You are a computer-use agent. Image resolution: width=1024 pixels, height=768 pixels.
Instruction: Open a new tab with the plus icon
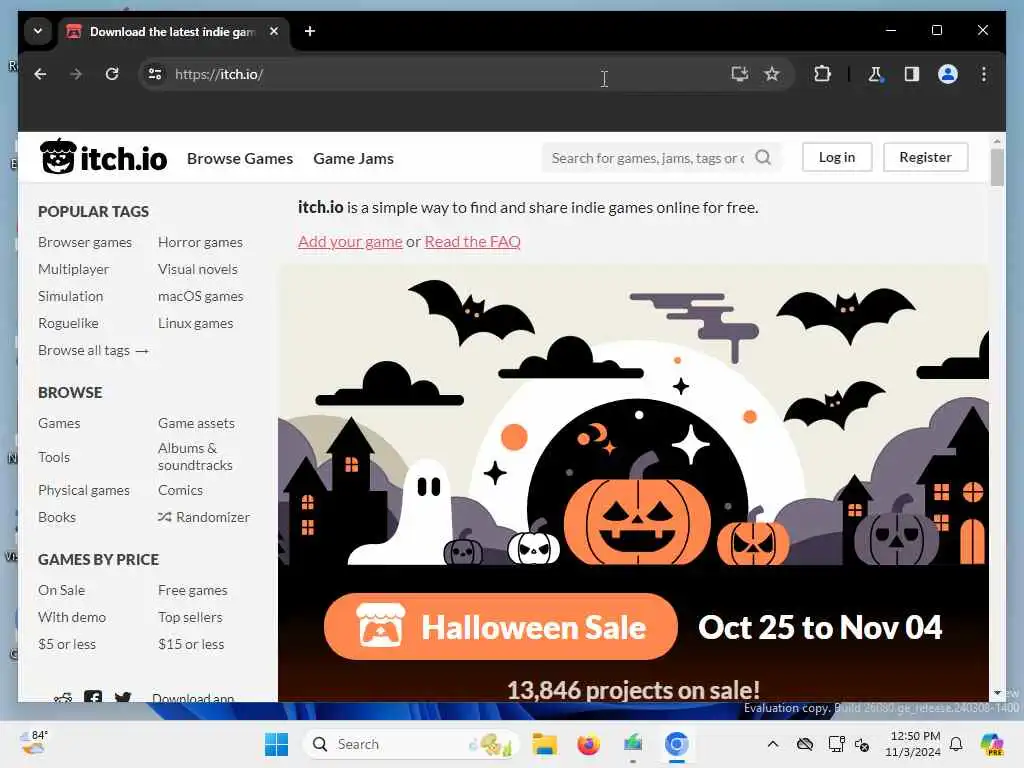point(310,31)
